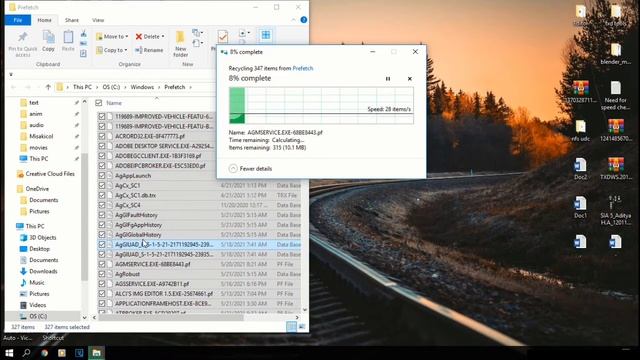
Task: Switch to Share ribbon tab
Action: [71, 20]
